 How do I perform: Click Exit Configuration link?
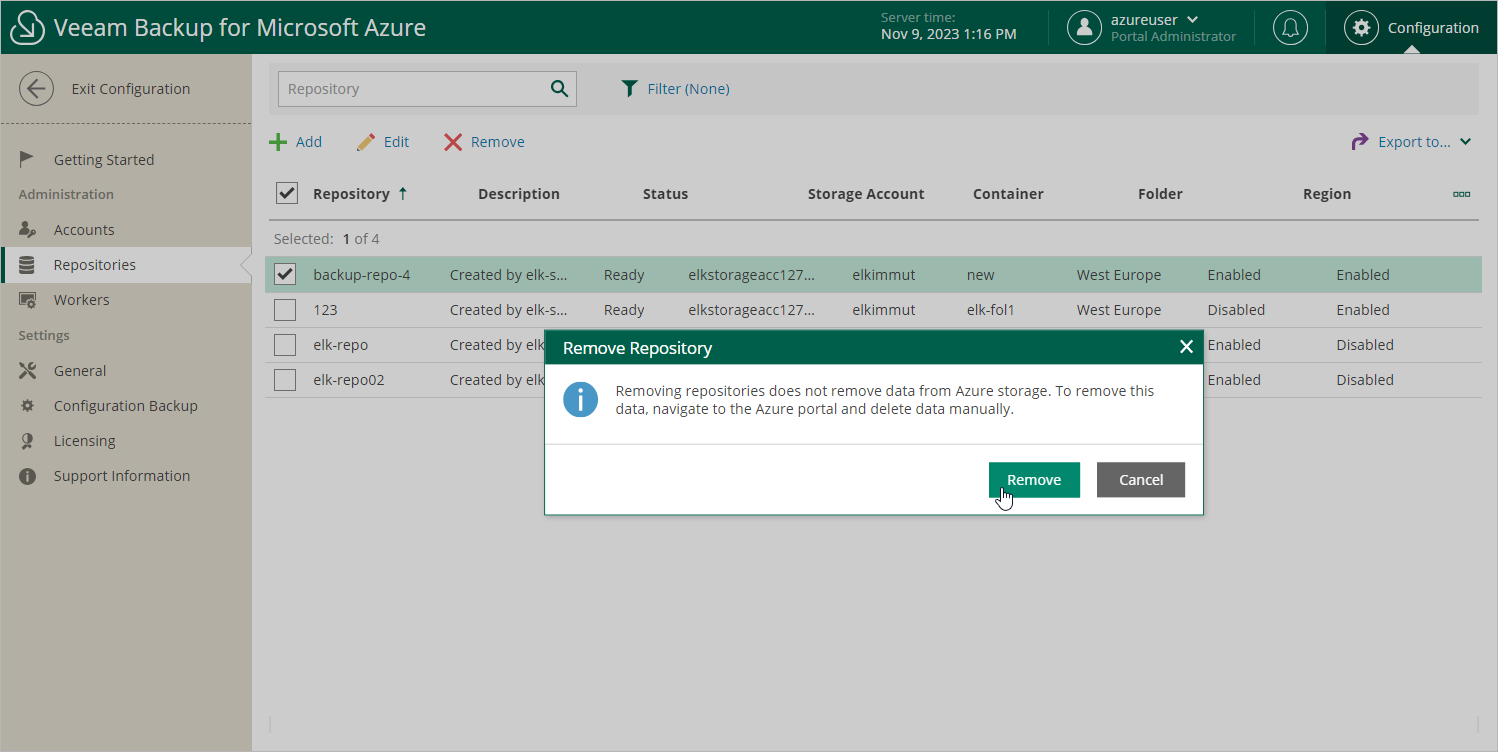click(x=131, y=89)
